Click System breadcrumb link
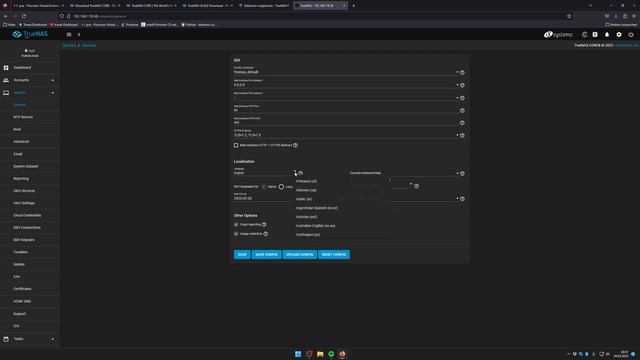This screenshot has width=640, height=360. pyautogui.click(x=69, y=45)
